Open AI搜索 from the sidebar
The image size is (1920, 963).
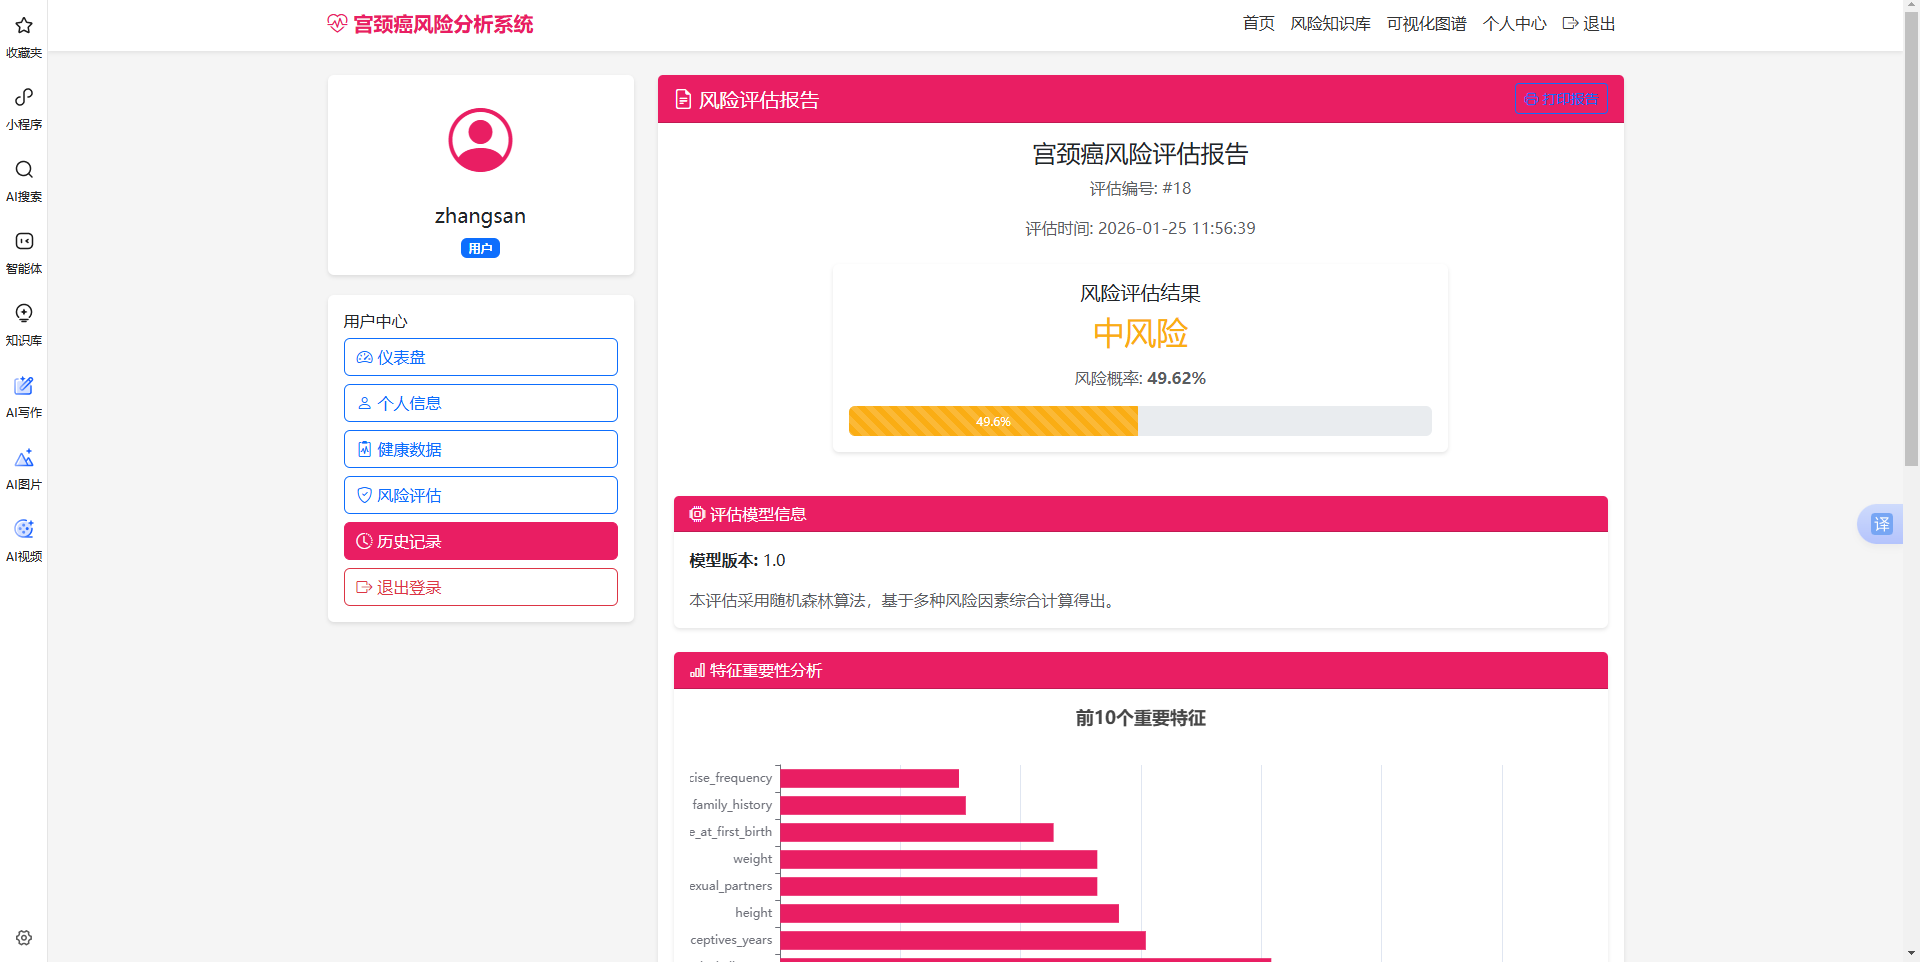23,180
